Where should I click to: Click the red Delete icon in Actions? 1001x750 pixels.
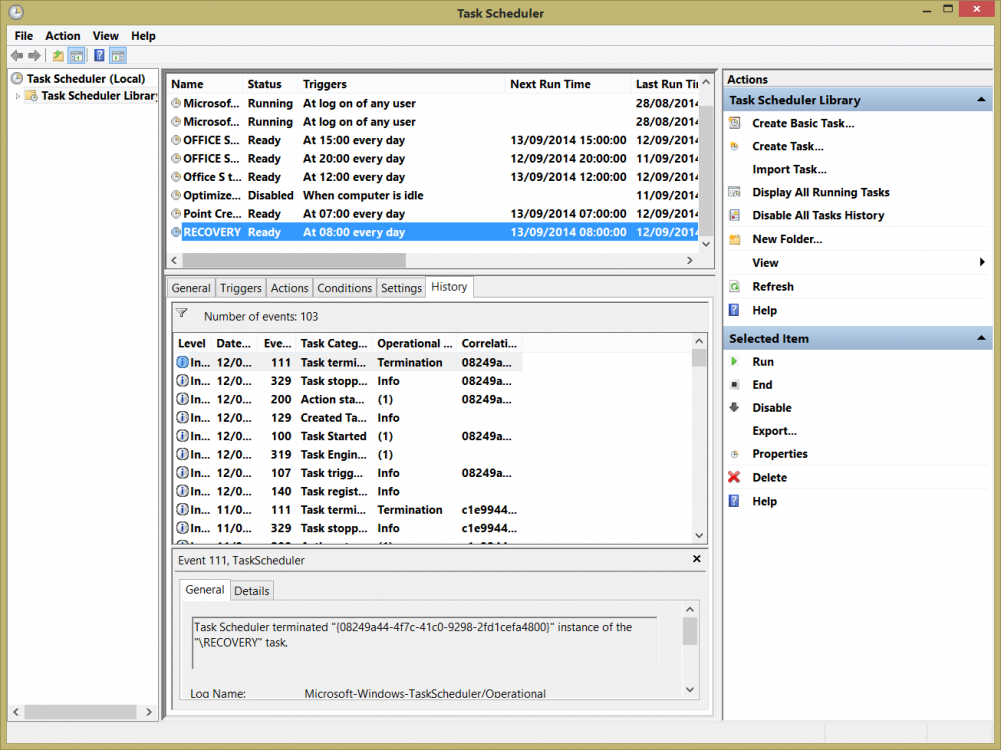click(734, 478)
